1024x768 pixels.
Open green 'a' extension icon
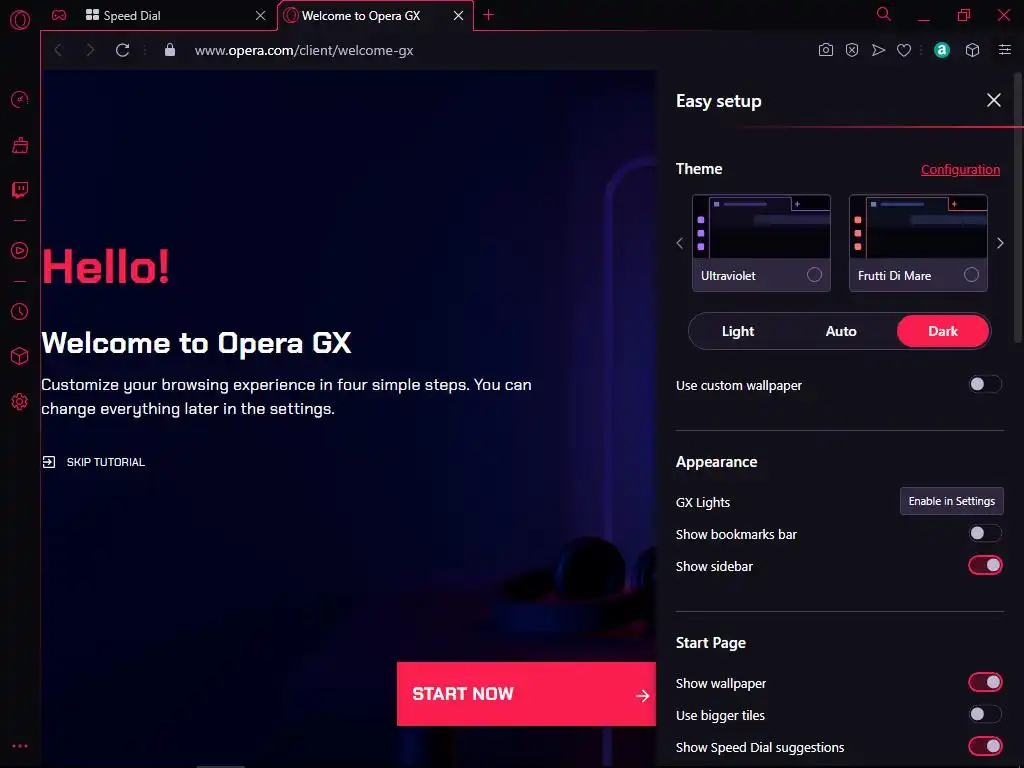[942, 50]
